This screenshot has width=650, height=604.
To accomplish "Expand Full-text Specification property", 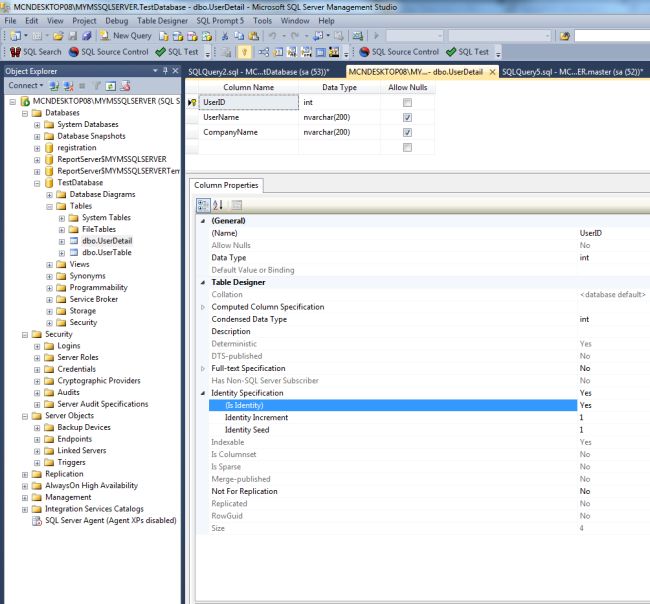I will (x=203, y=369).
